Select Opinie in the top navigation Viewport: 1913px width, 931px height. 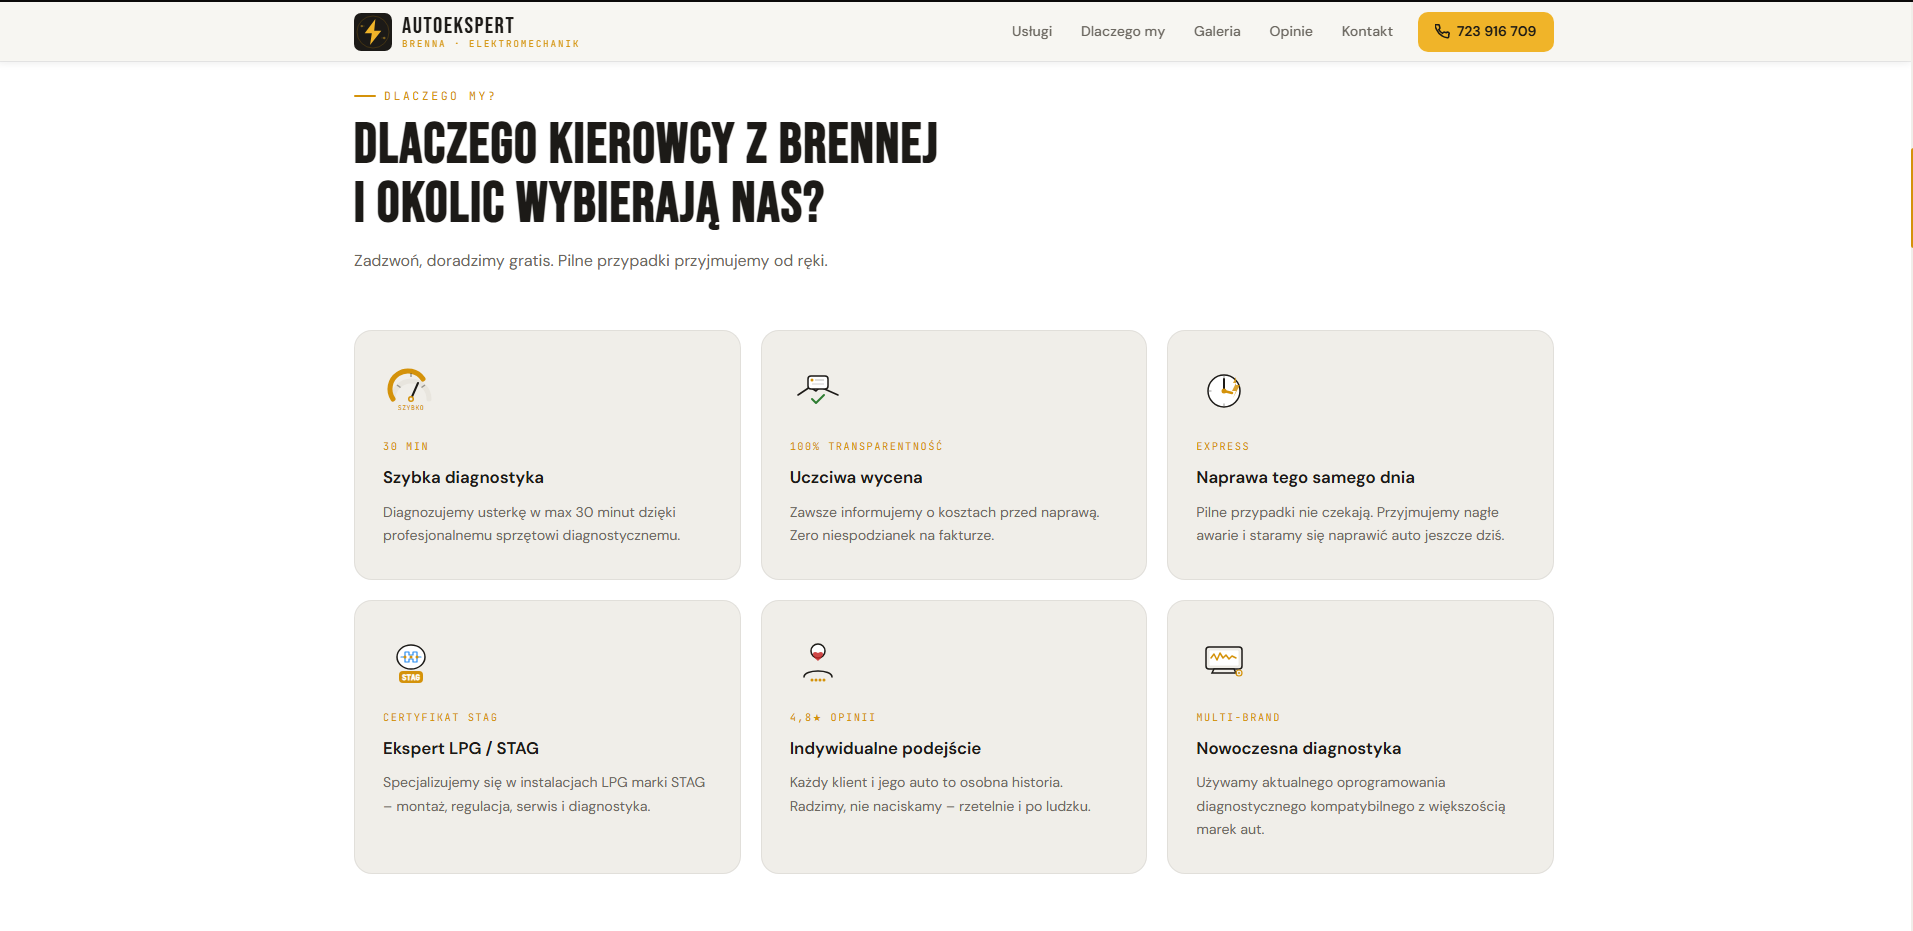coord(1291,31)
